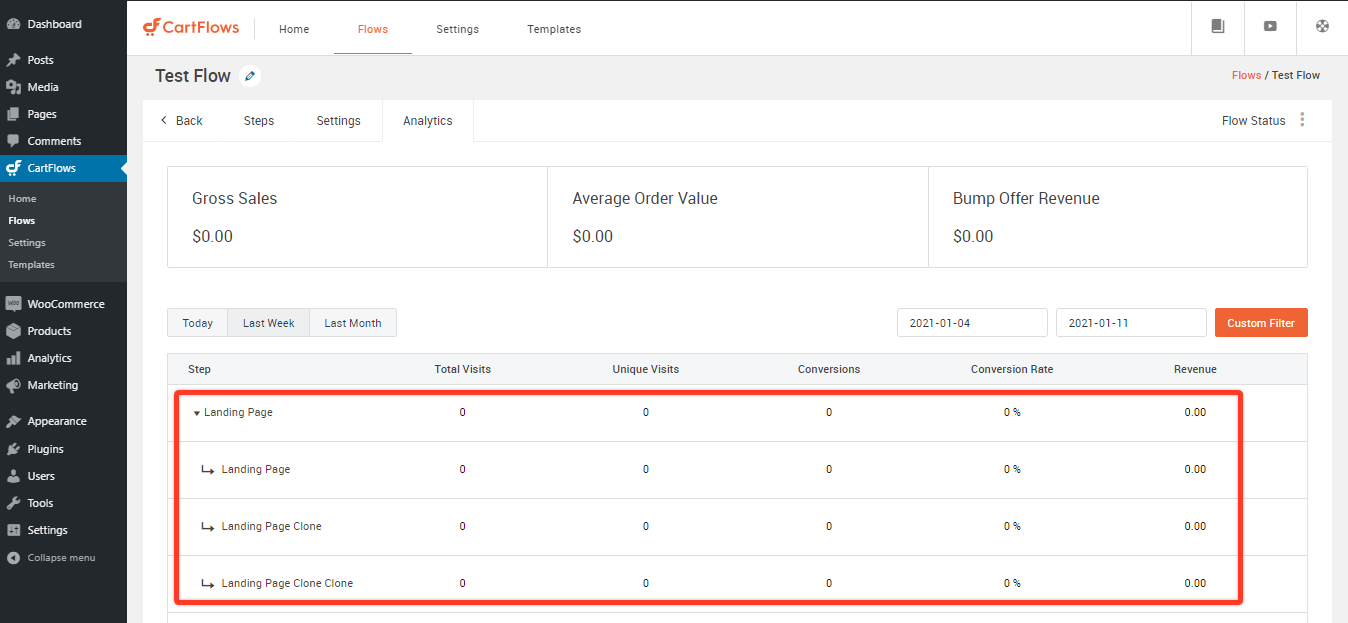
Task: Click the pencil edit icon beside Test Flow
Action: 250,76
